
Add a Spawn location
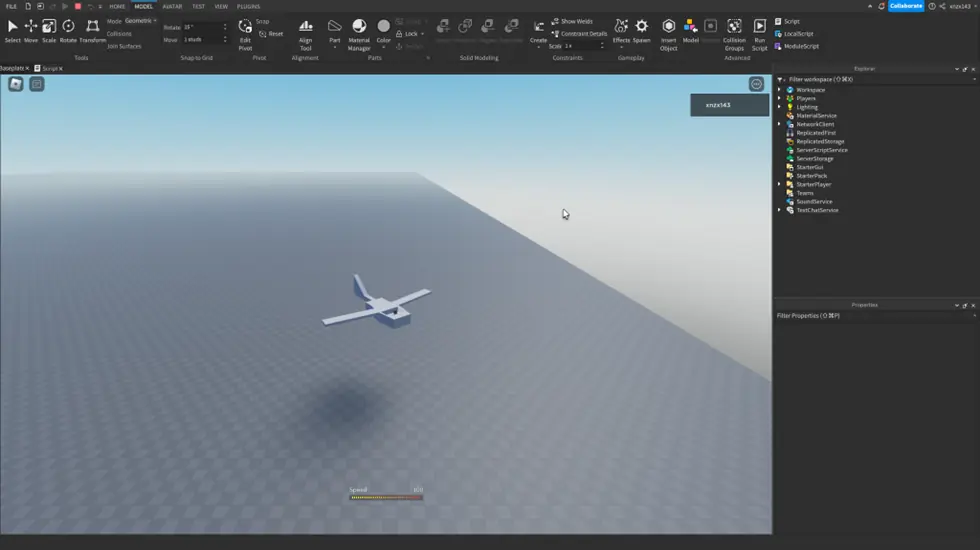tap(642, 31)
